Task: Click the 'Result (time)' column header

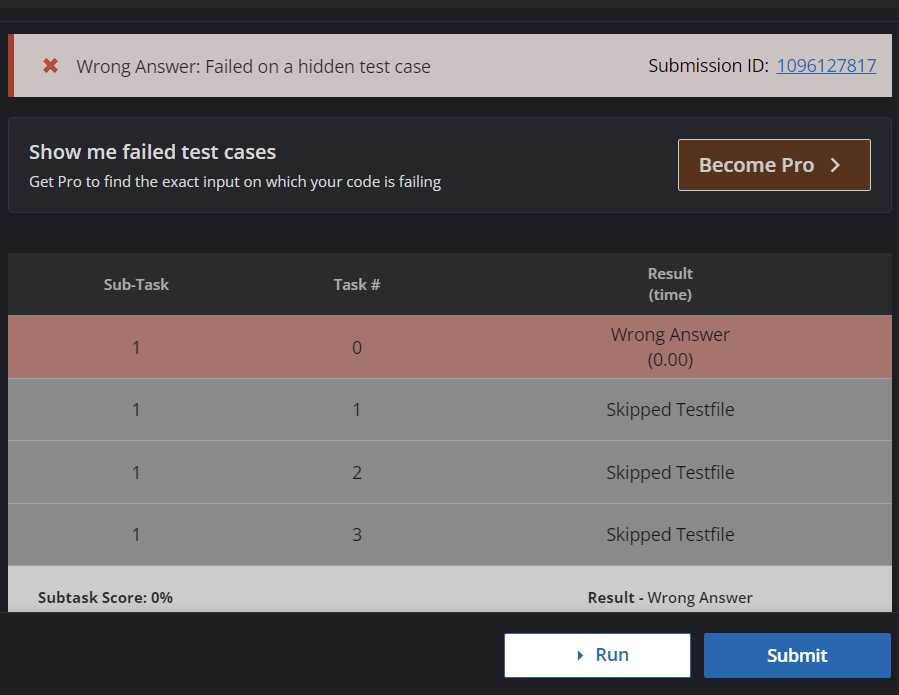Action: [x=670, y=284]
